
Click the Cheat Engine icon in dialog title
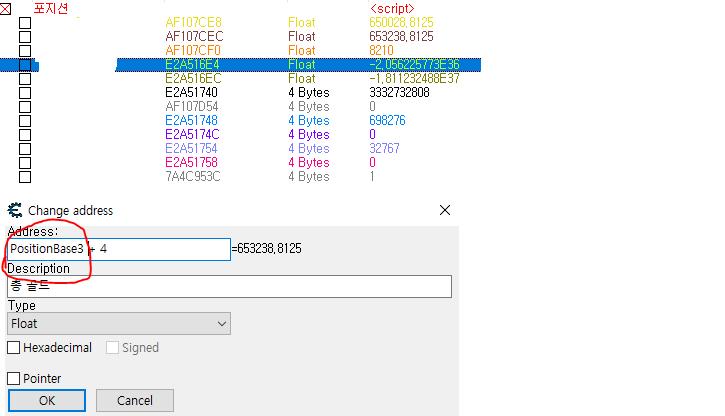14,210
